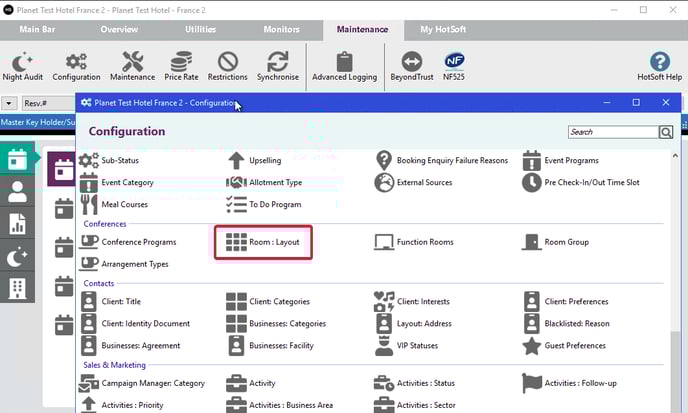Open Layout: Address configuration

(x=414, y=324)
